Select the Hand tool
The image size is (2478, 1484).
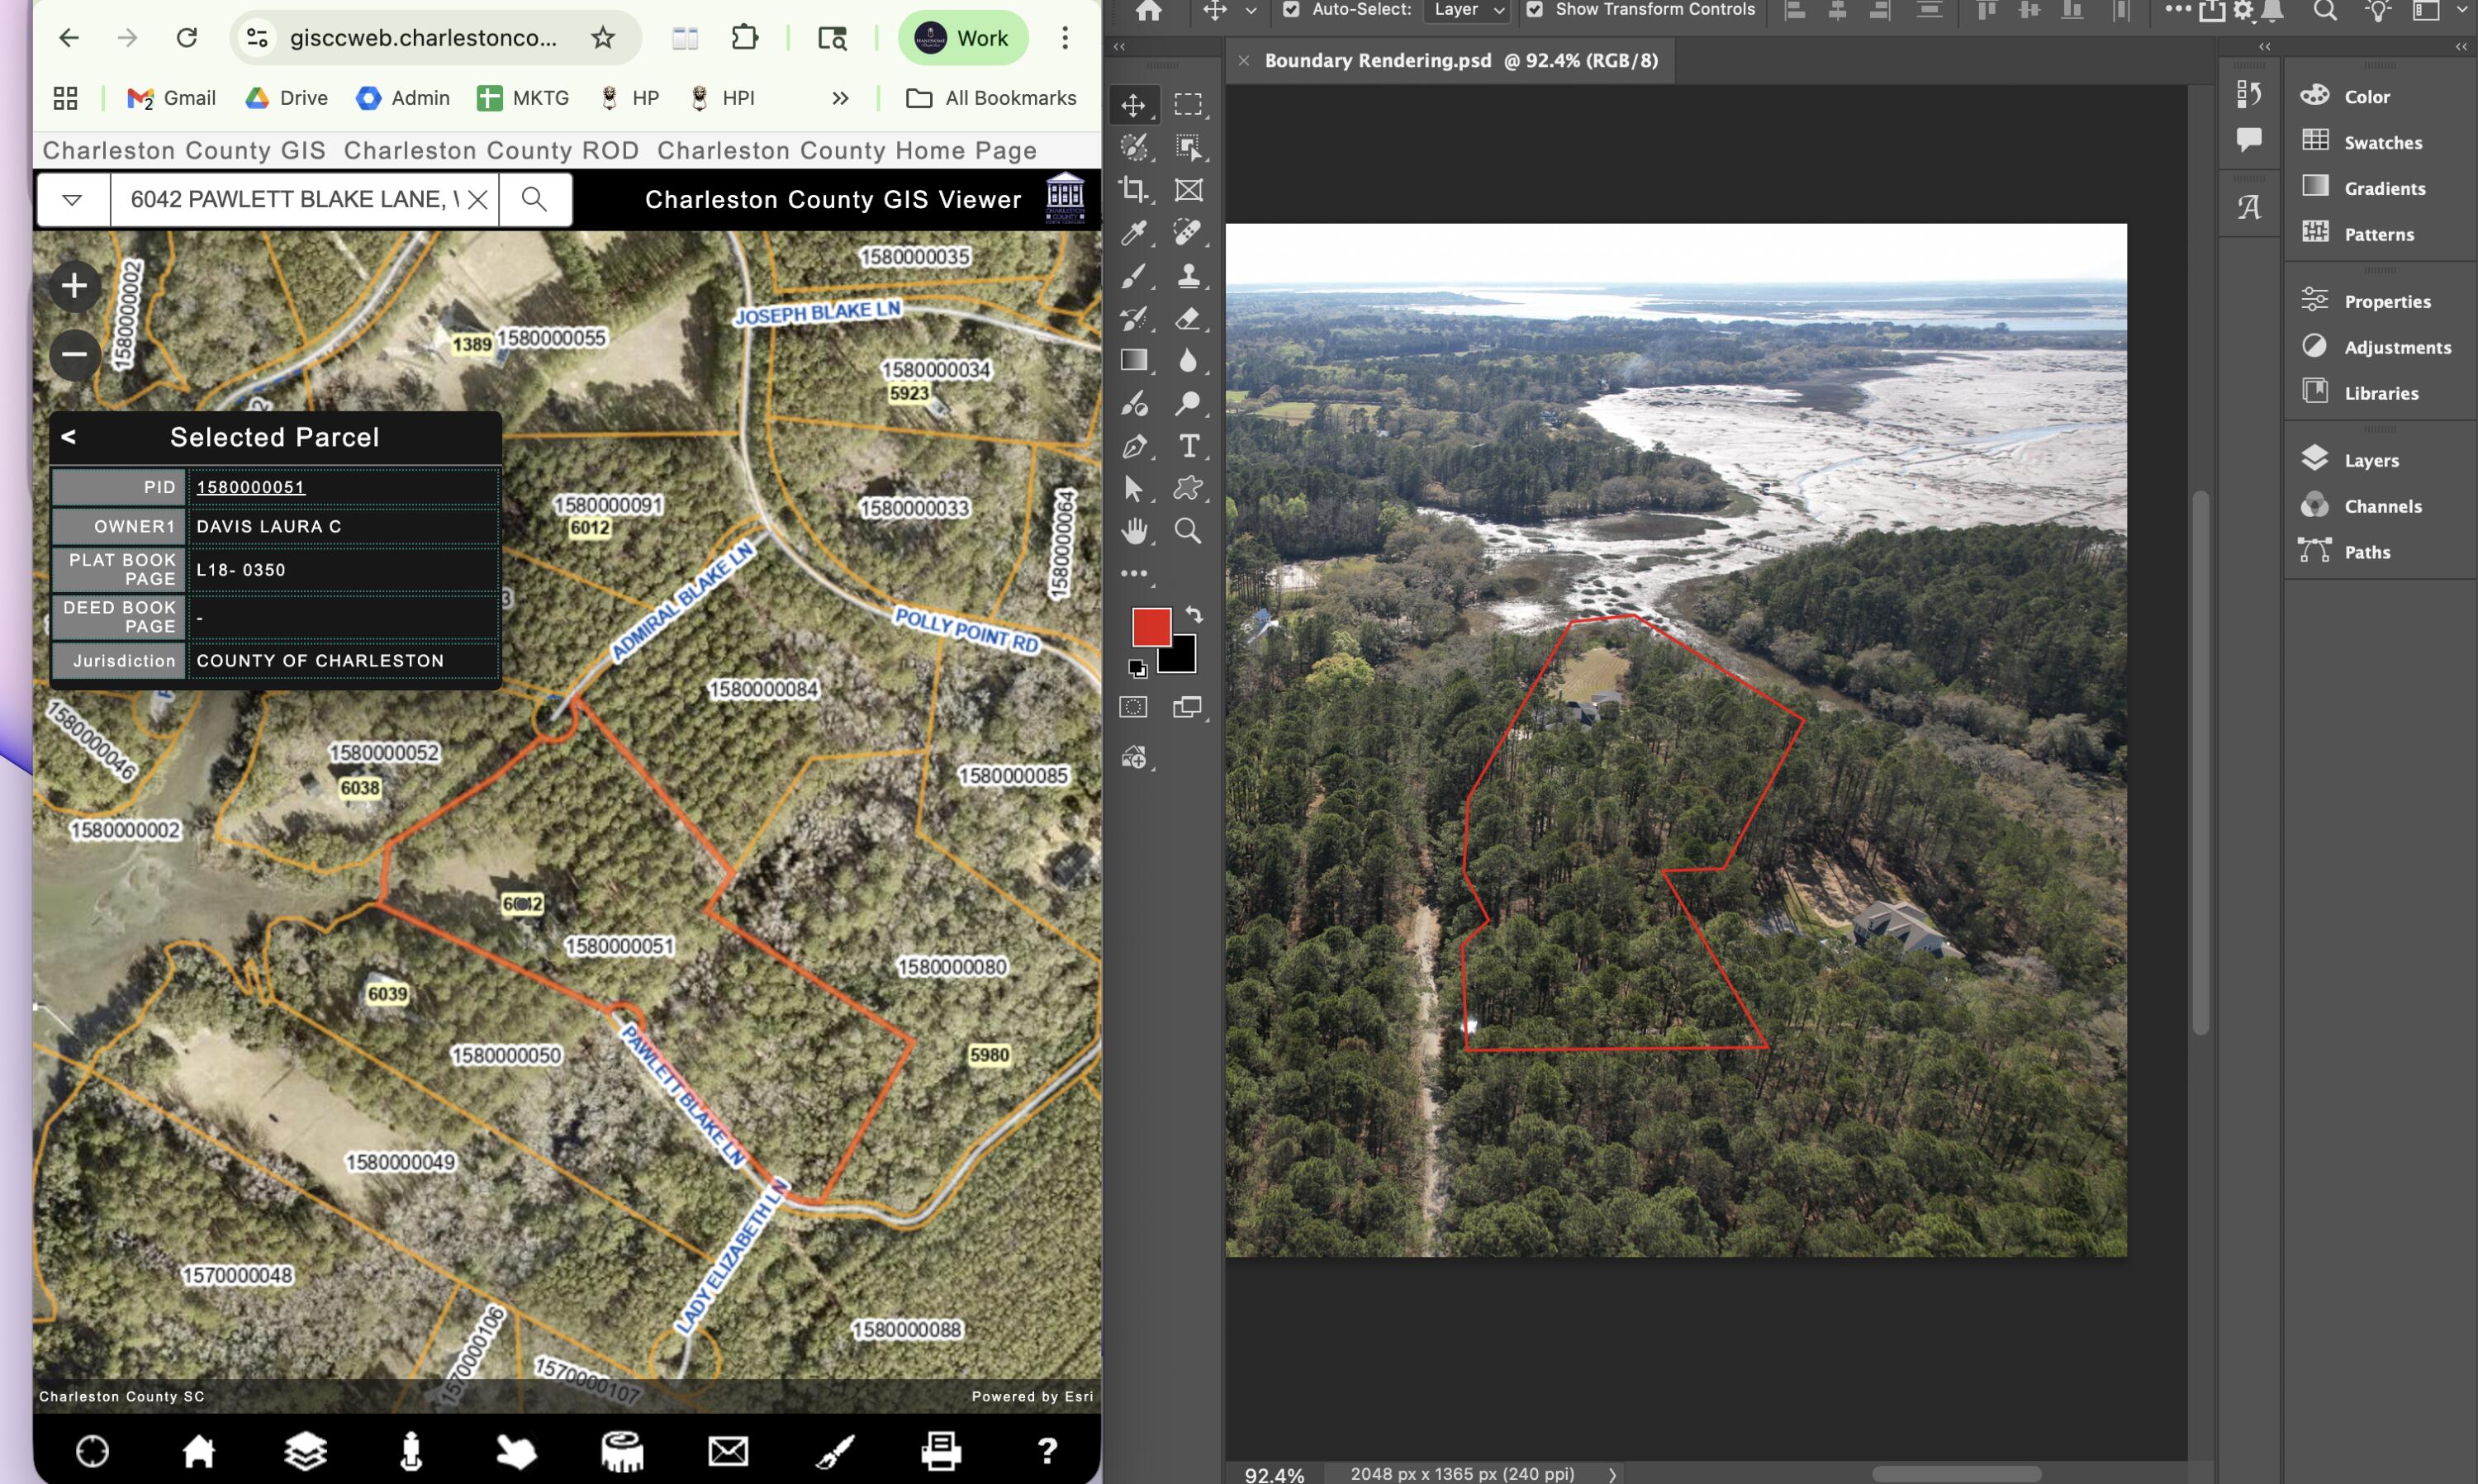coord(1133,531)
